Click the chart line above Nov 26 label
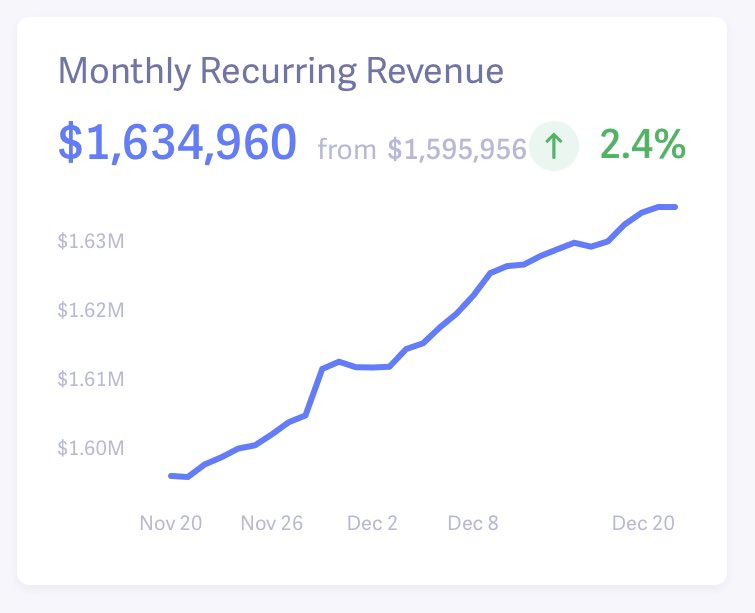The image size is (755, 613). point(271,435)
